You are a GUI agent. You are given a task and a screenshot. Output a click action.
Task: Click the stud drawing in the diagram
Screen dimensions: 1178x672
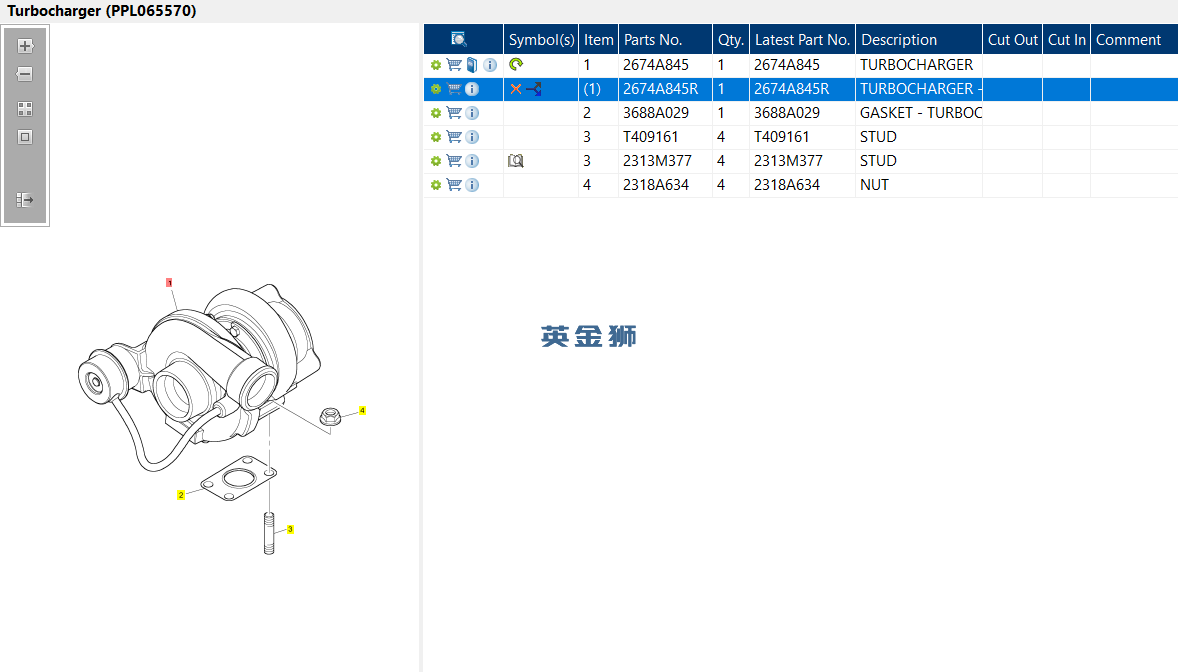pyautogui.click(x=269, y=533)
